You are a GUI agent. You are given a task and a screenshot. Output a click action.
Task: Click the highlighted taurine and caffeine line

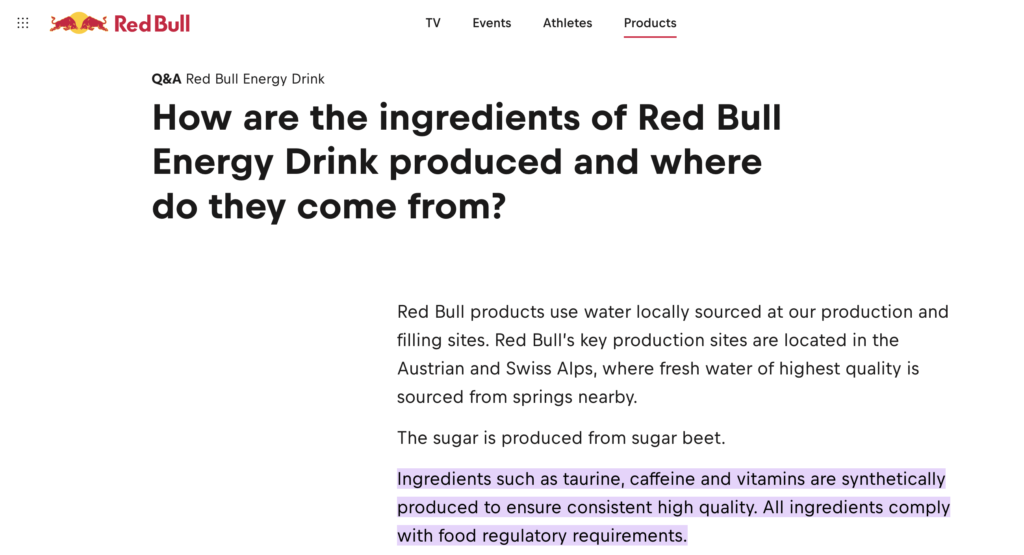(670, 479)
